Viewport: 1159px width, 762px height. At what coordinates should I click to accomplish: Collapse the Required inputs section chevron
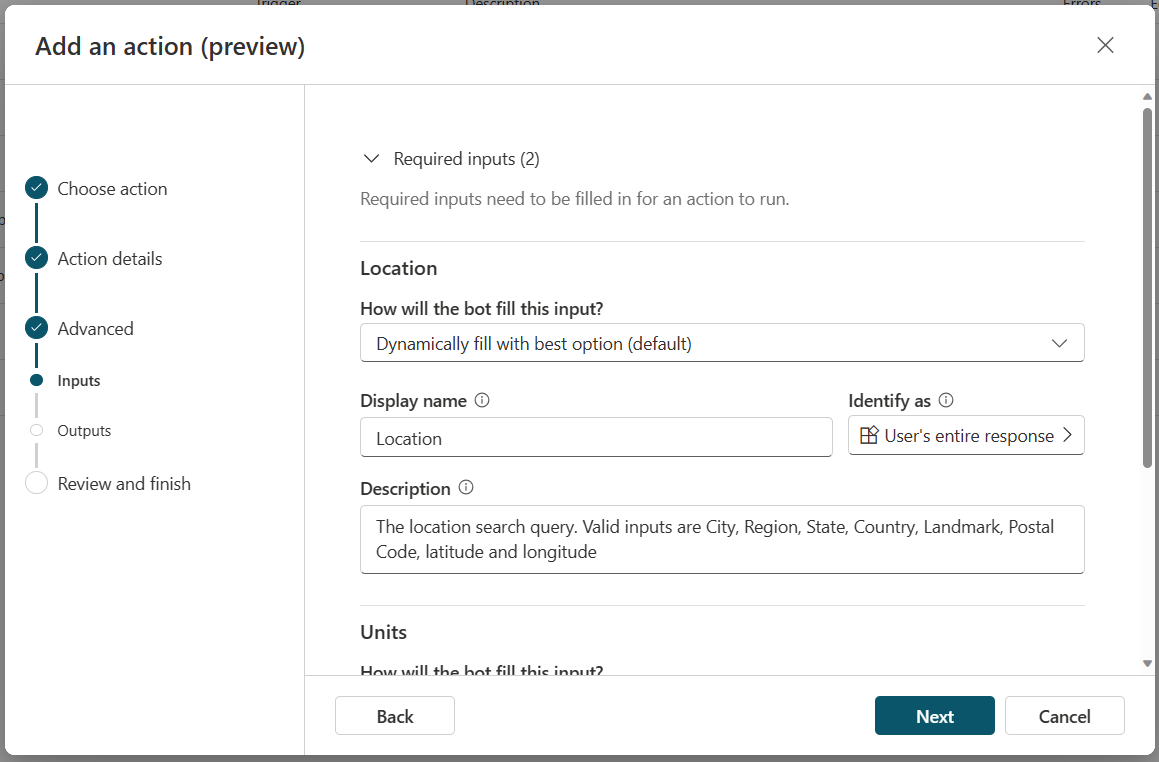(x=371, y=159)
